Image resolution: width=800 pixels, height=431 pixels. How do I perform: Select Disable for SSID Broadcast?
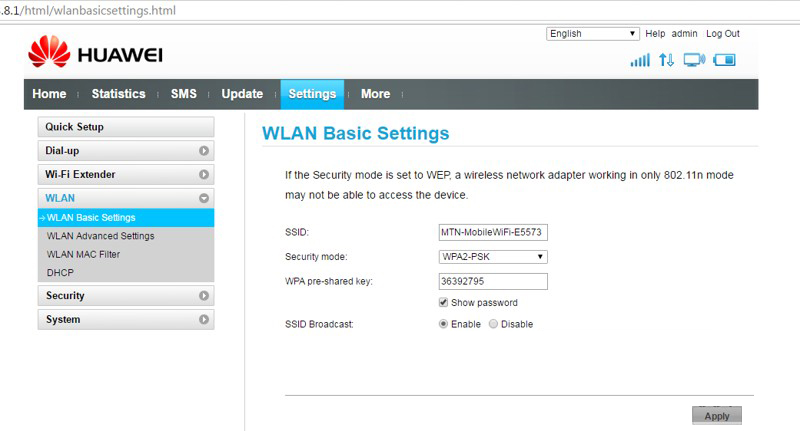point(493,324)
